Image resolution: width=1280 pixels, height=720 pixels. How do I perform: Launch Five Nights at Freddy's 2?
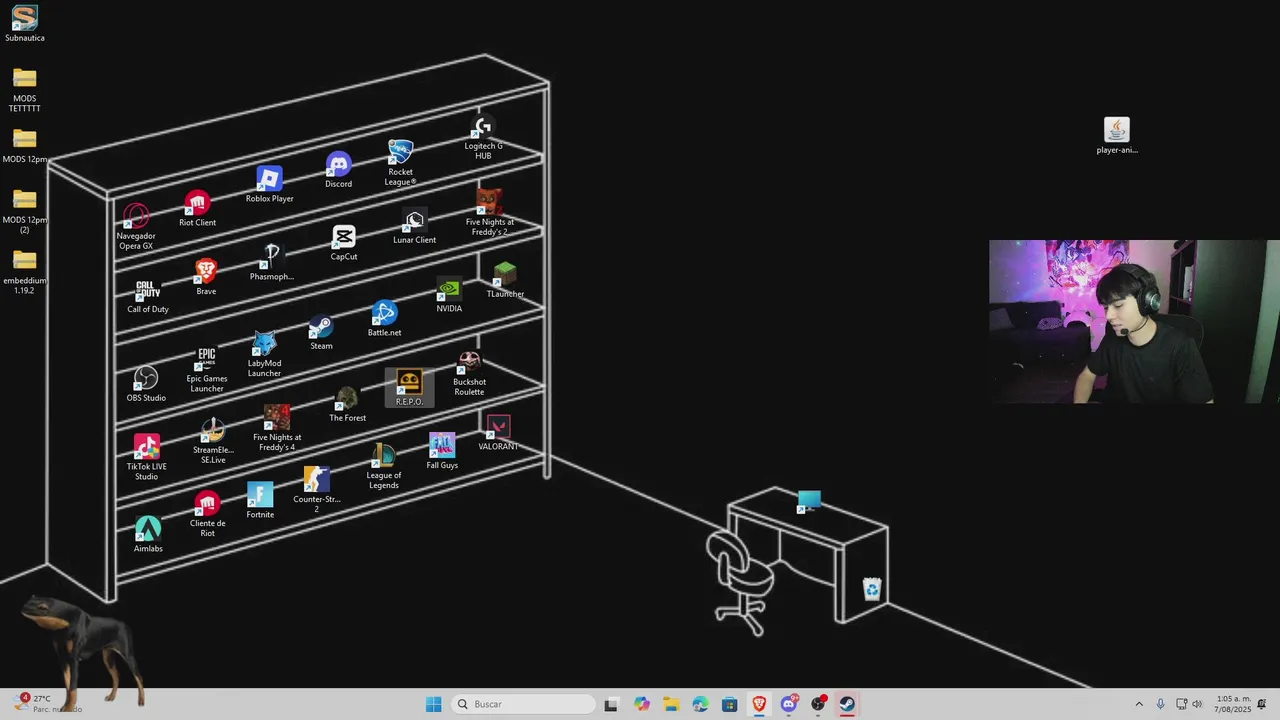pos(489,212)
